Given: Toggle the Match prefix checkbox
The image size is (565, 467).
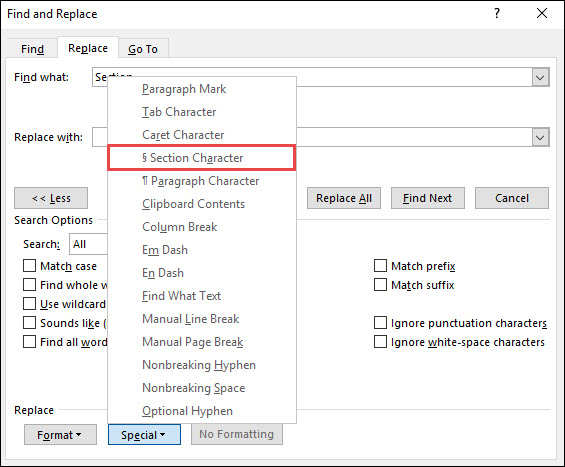Looking at the screenshot, I should point(380,266).
